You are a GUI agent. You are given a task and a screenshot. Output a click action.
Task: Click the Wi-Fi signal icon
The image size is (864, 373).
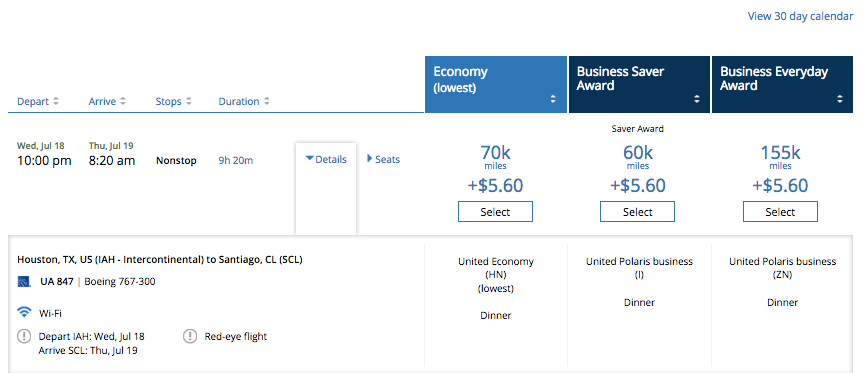point(24,312)
